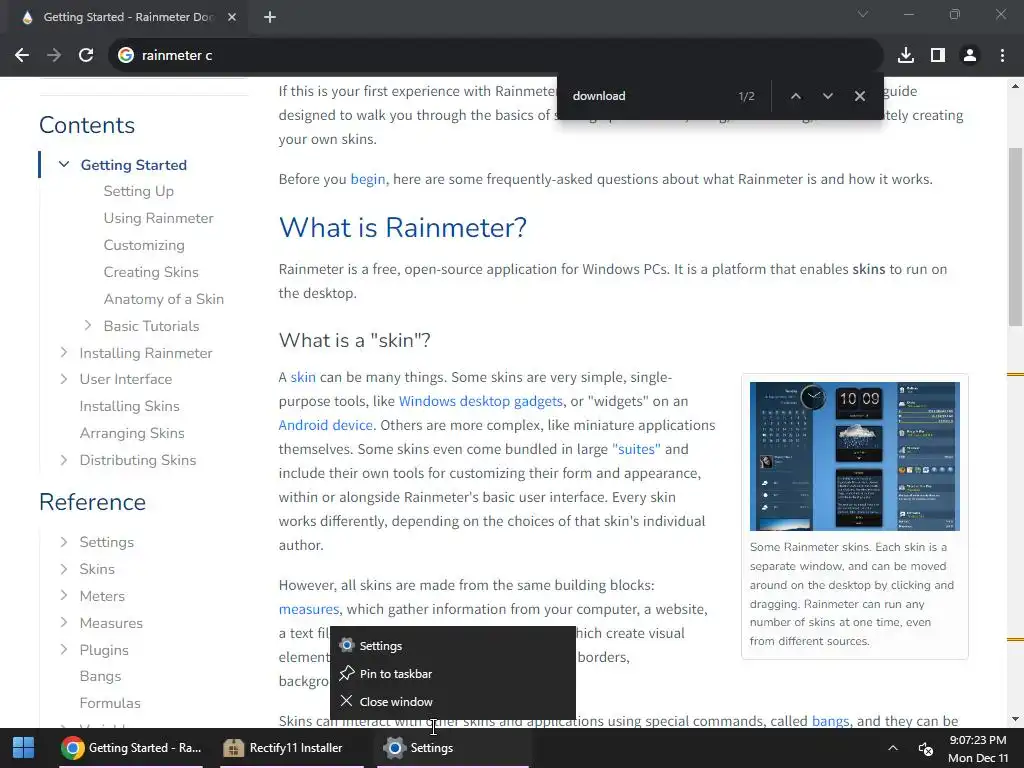Switch to Rectify11 Installer in taskbar
Viewport: 1024px width, 768px height.
tap(292, 748)
